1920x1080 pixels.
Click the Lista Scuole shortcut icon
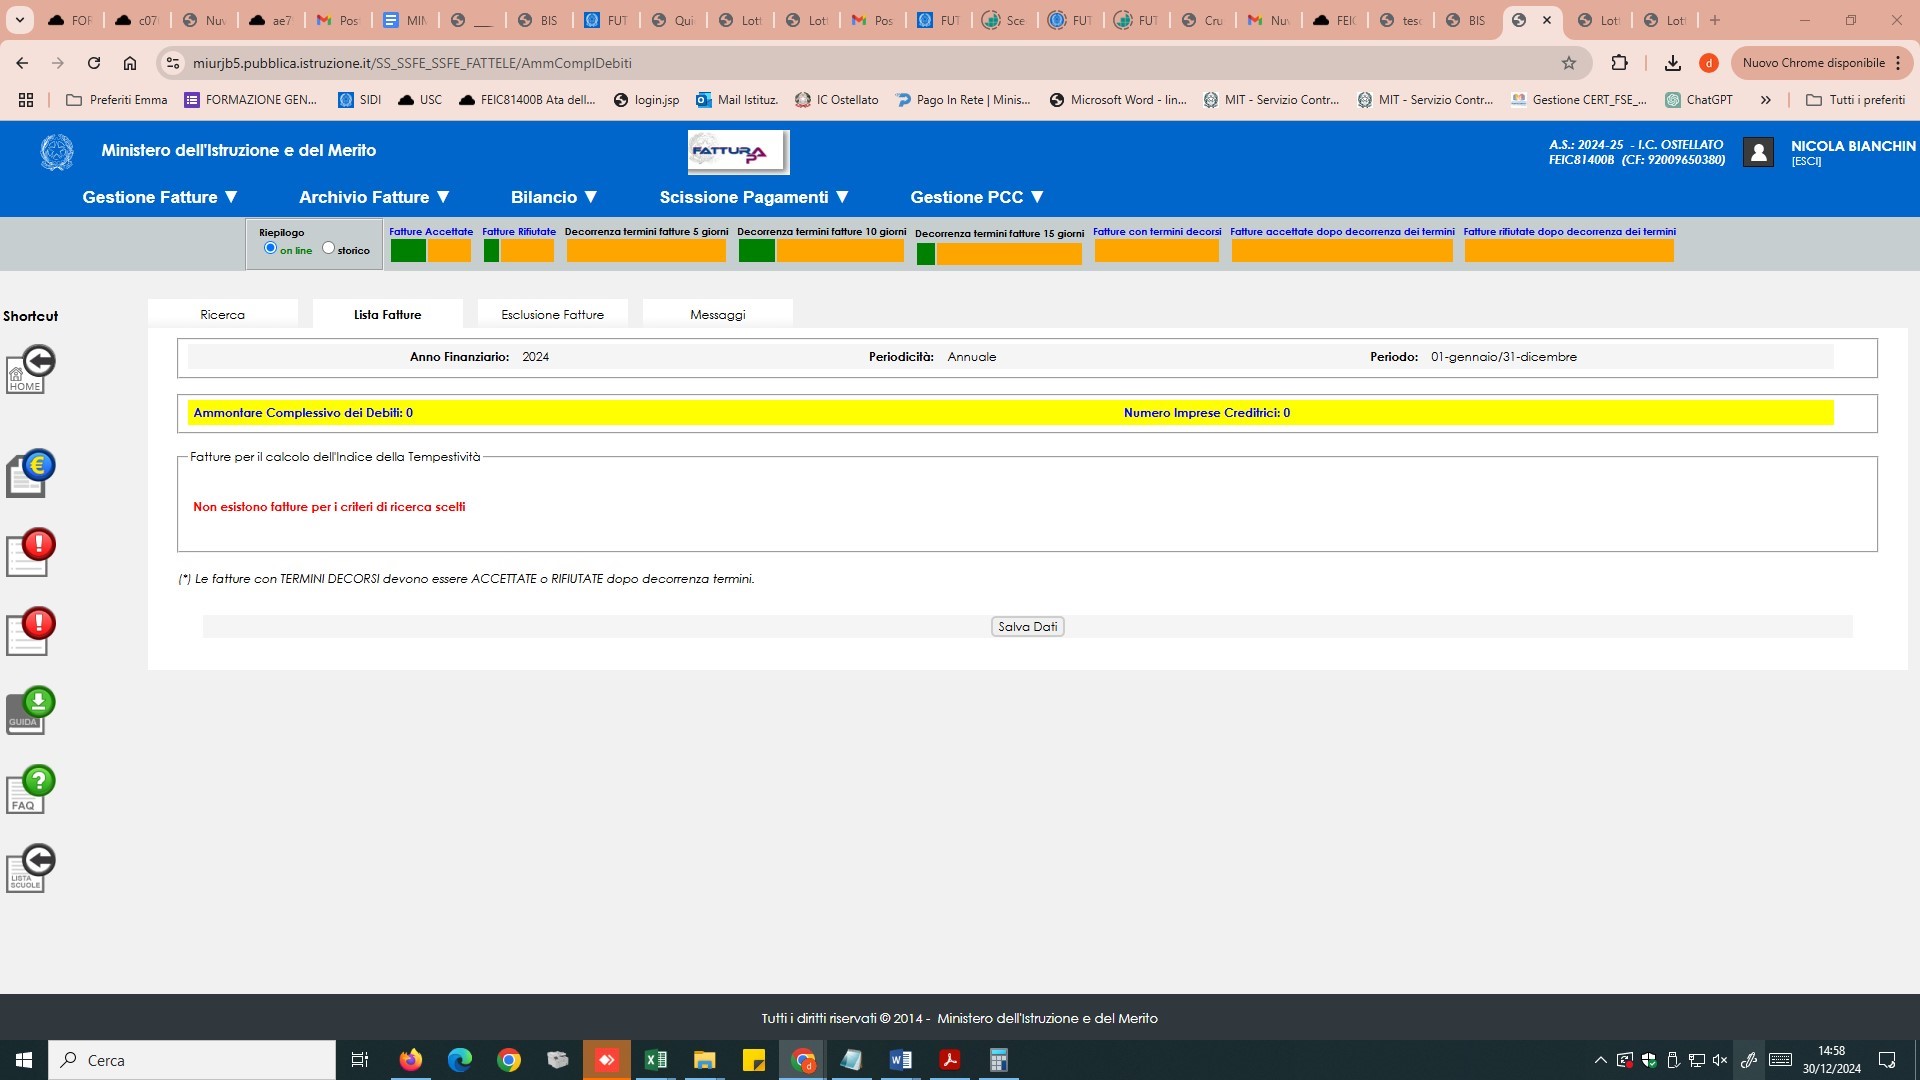click(x=30, y=868)
